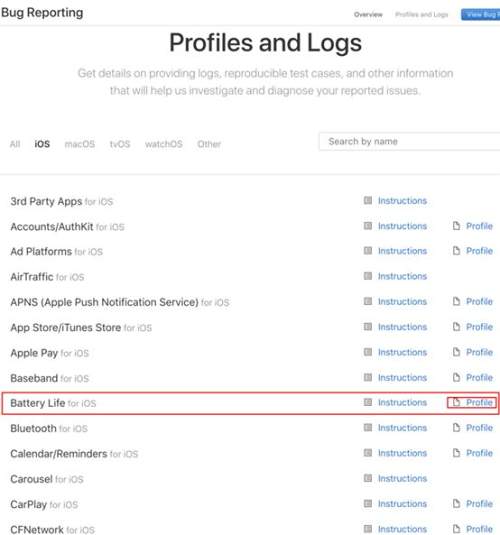The height and width of the screenshot is (535, 500).
Task: Click the Profile document icon for Bluetooth
Action: [x=456, y=428]
